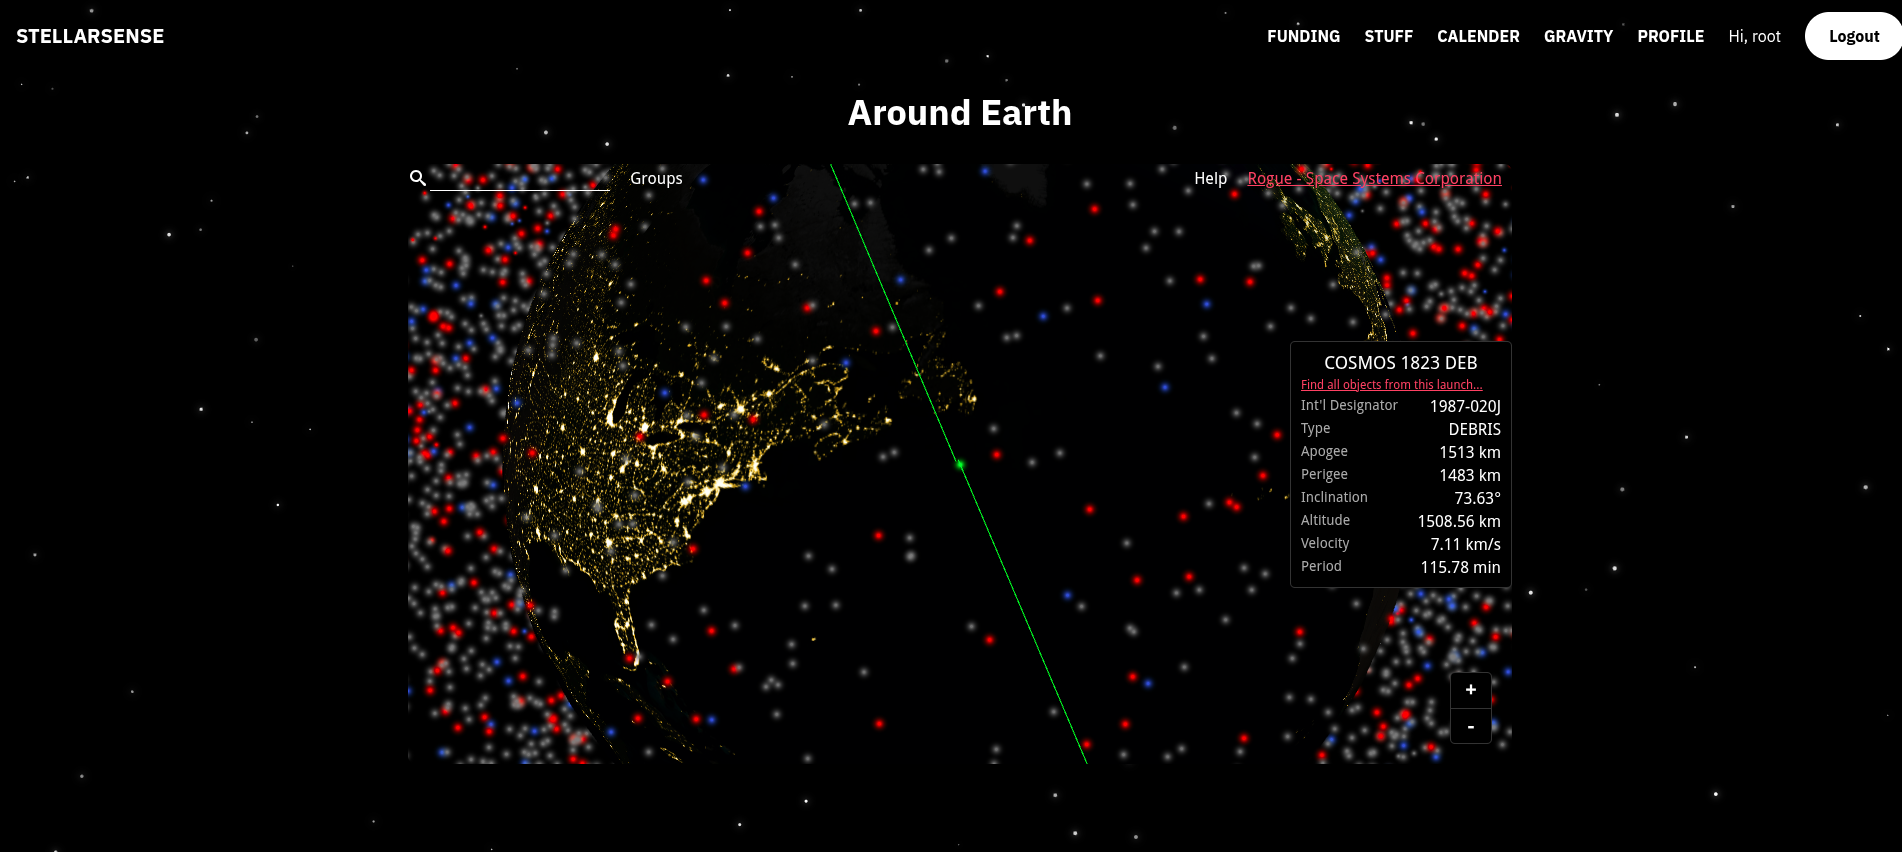The width and height of the screenshot is (1902, 852).
Task: Zoom out with the minus button
Action: click(x=1470, y=726)
